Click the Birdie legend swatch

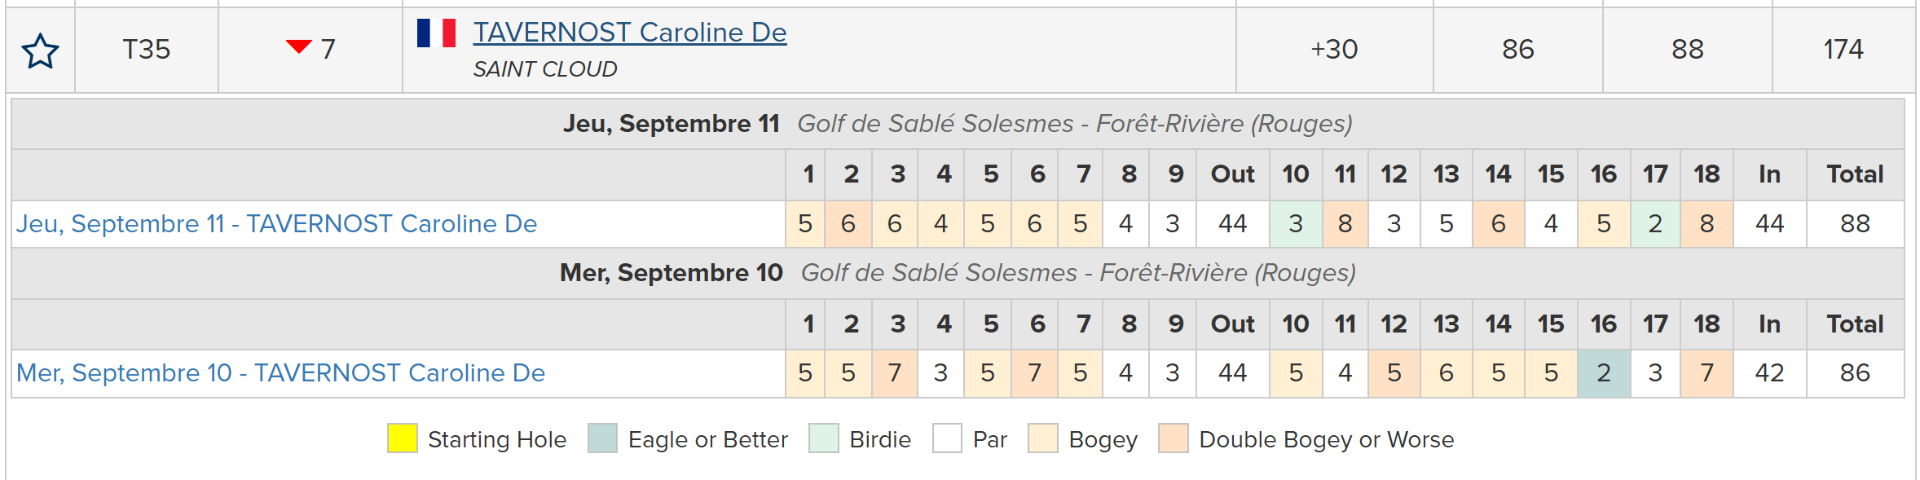(x=824, y=438)
